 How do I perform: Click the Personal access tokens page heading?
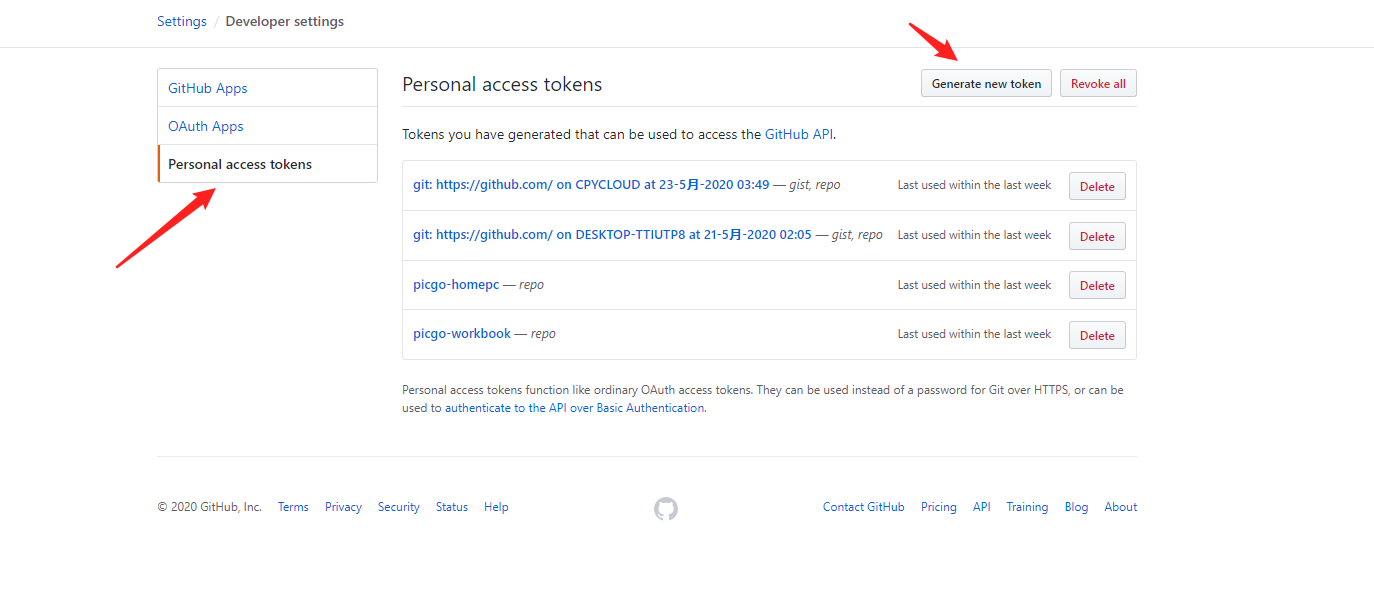(502, 84)
